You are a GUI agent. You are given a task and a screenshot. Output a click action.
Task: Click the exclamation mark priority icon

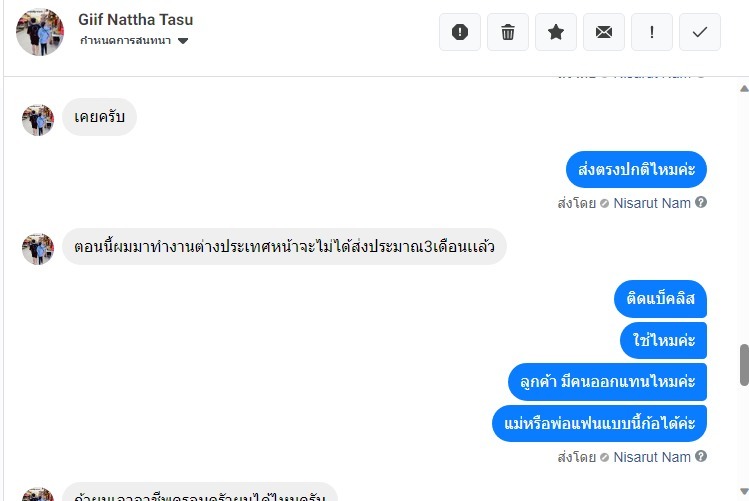pos(652,32)
